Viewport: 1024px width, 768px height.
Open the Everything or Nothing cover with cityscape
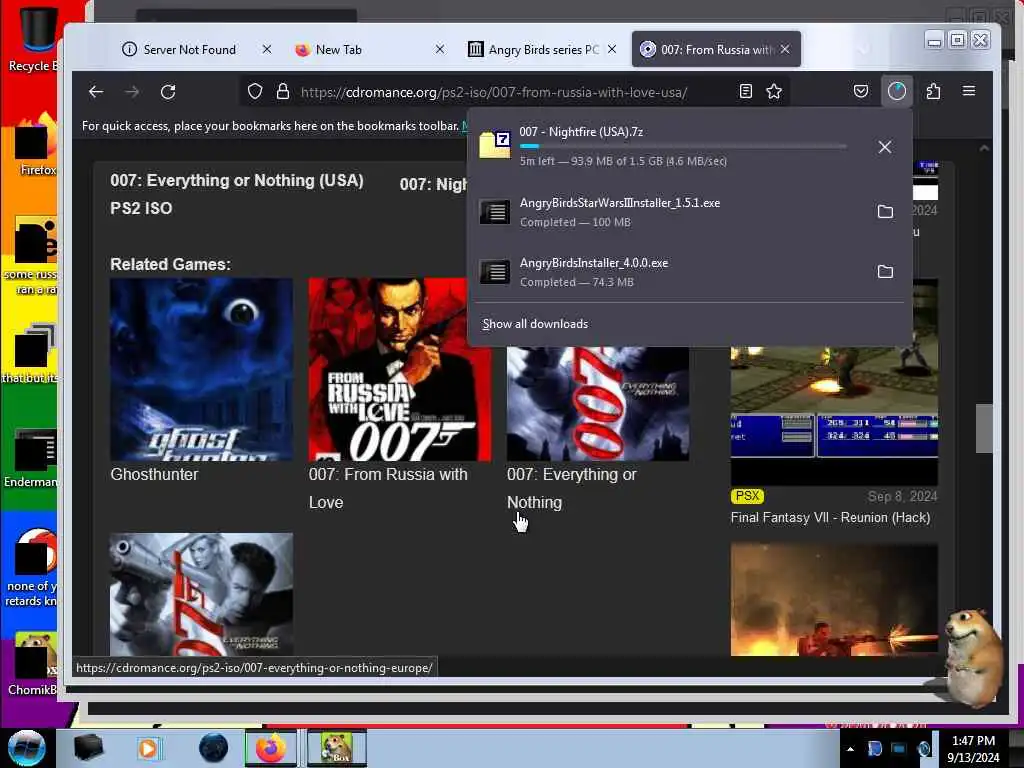[598, 404]
